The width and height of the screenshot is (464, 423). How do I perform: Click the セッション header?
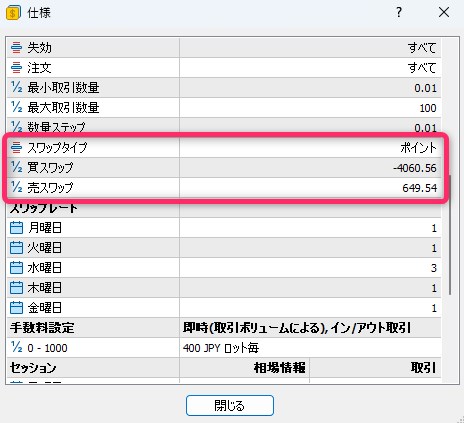tap(33, 368)
